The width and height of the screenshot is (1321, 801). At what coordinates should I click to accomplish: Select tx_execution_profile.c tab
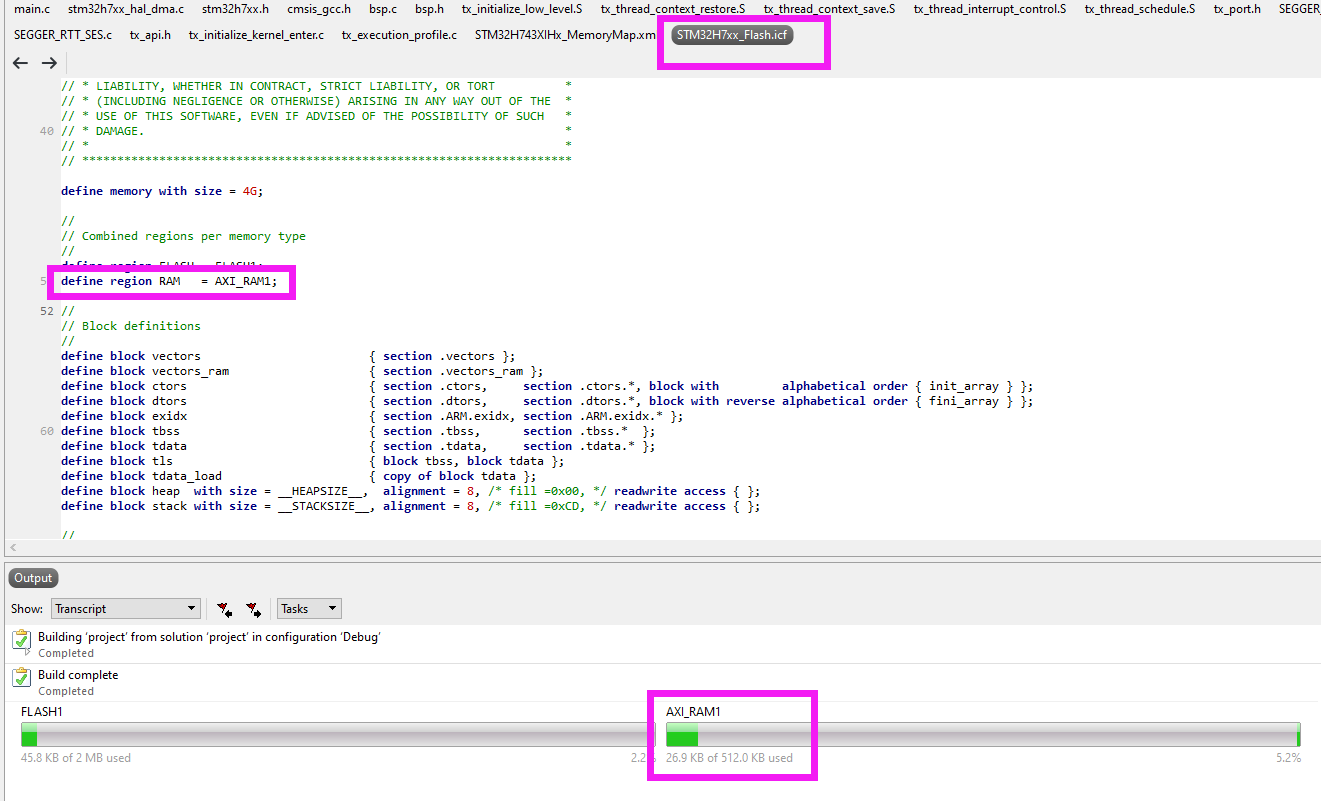coord(399,35)
